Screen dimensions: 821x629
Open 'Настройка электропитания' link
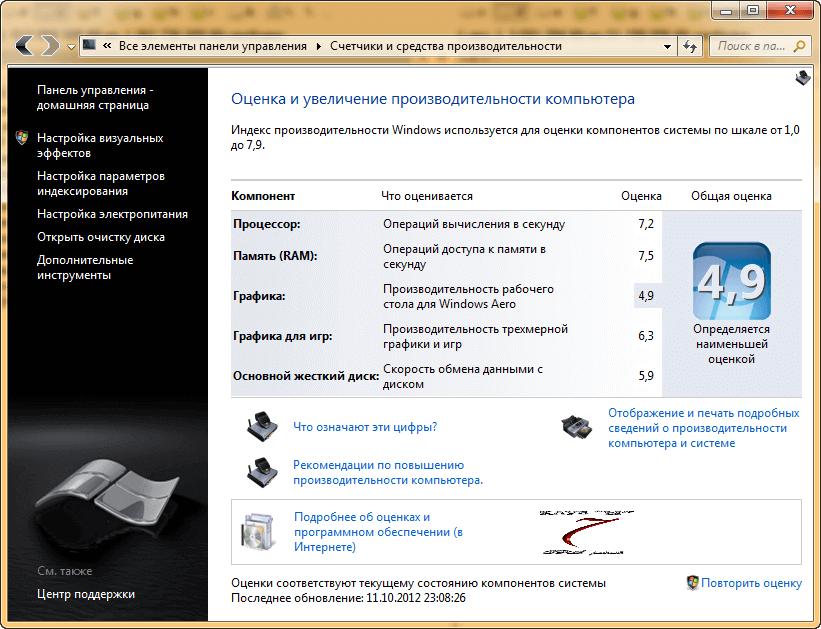click(x=112, y=214)
